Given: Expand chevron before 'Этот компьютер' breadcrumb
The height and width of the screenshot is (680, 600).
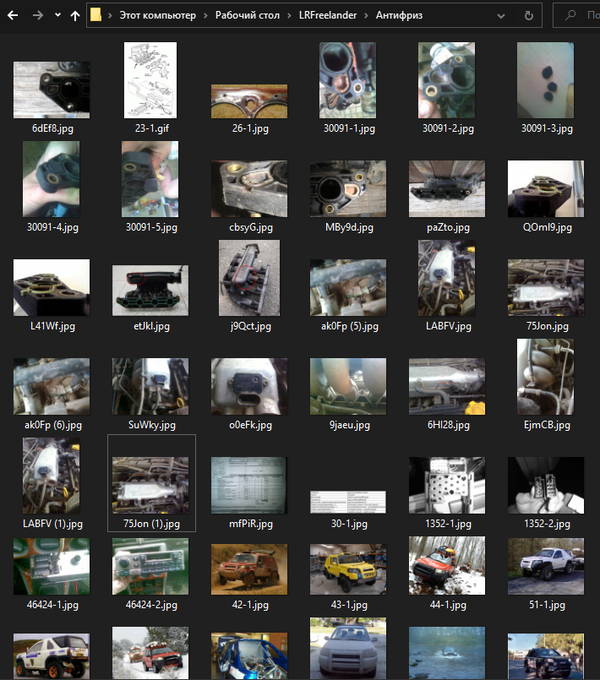Looking at the screenshot, I should tap(110, 16).
